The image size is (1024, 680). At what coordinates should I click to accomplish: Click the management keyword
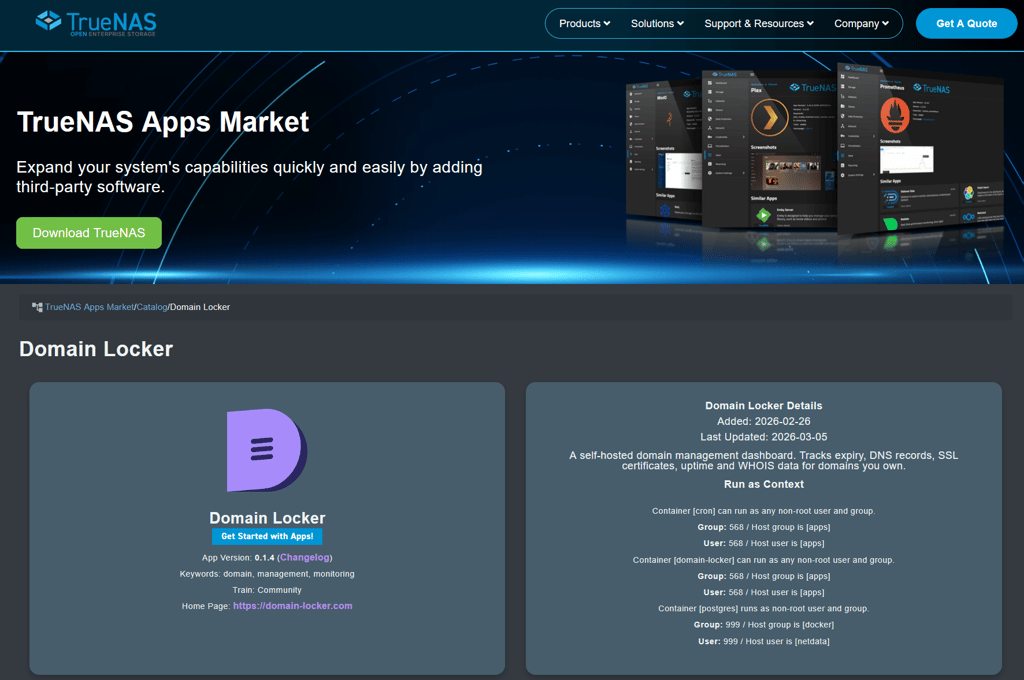(x=285, y=574)
